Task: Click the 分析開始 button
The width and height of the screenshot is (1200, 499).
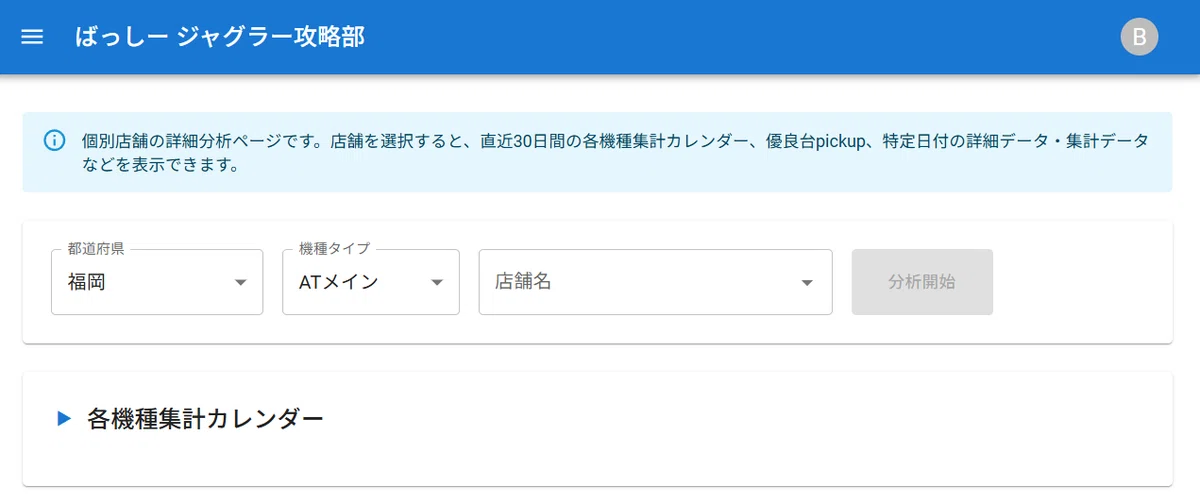Action: click(x=922, y=282)
